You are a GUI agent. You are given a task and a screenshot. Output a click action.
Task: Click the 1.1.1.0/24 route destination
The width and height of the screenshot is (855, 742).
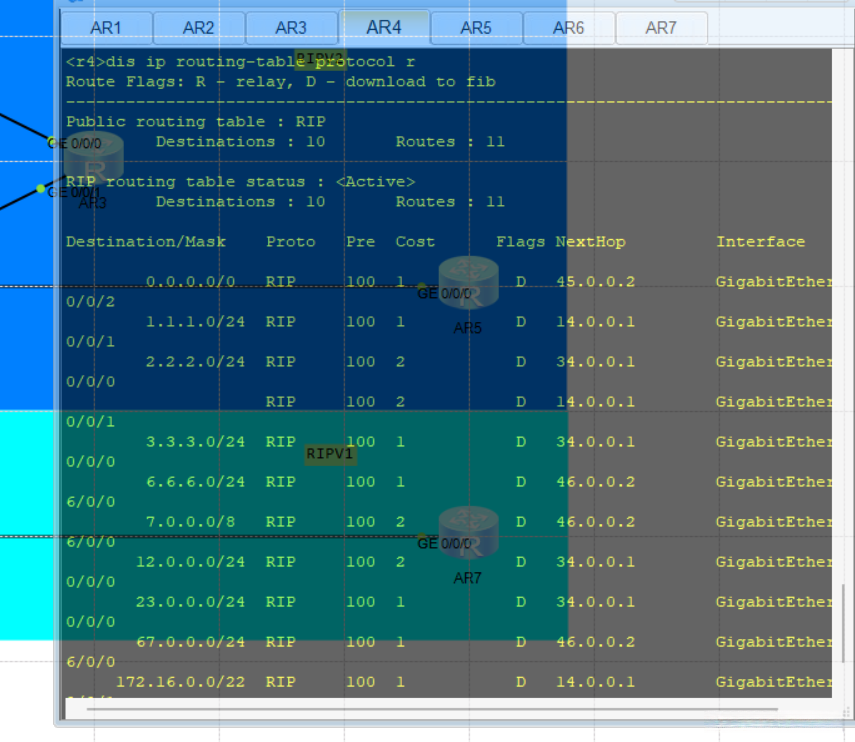pos(195,322)
